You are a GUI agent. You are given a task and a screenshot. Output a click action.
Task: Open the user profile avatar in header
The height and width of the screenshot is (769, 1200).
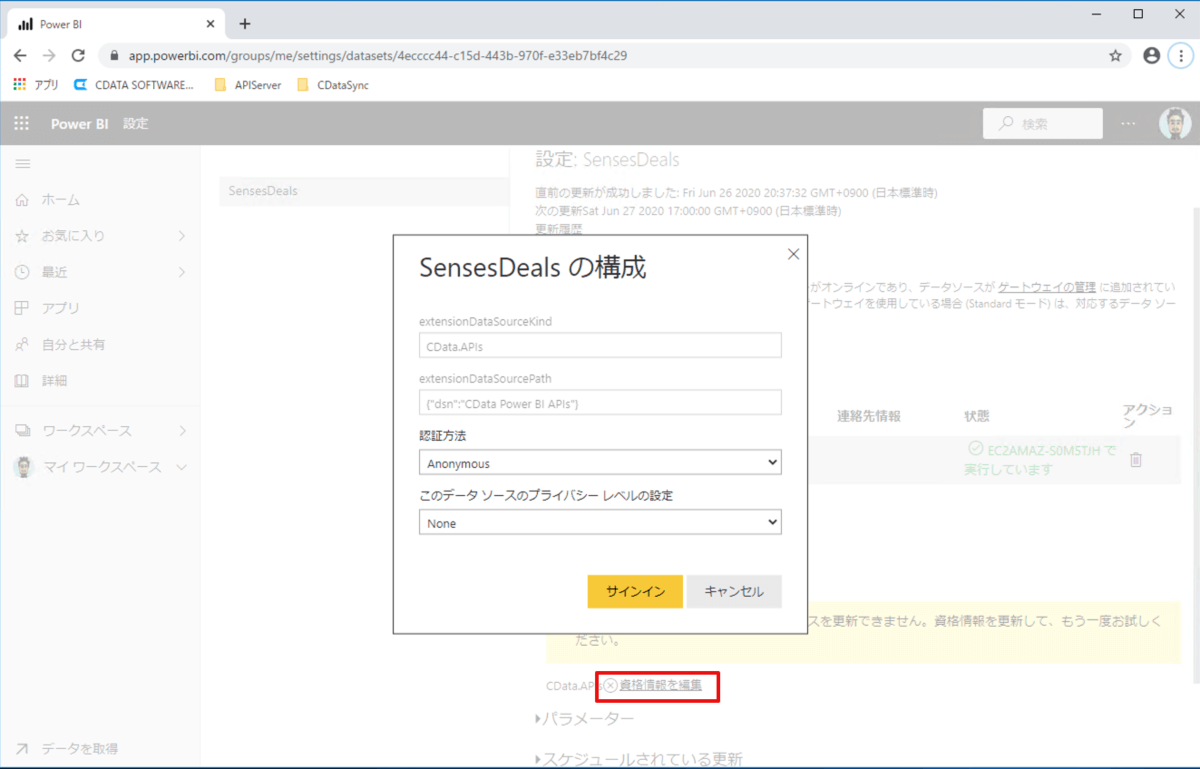click(1175, 123)
